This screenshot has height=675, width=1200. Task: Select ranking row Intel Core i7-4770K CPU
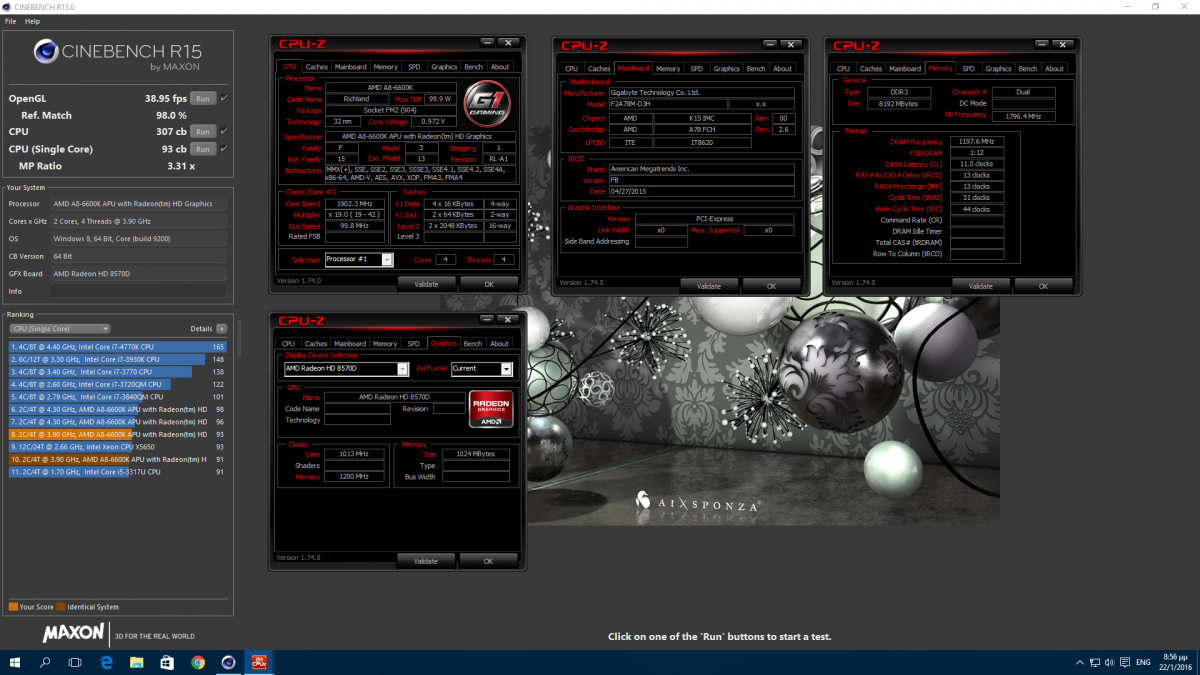[x=118, y=346]
